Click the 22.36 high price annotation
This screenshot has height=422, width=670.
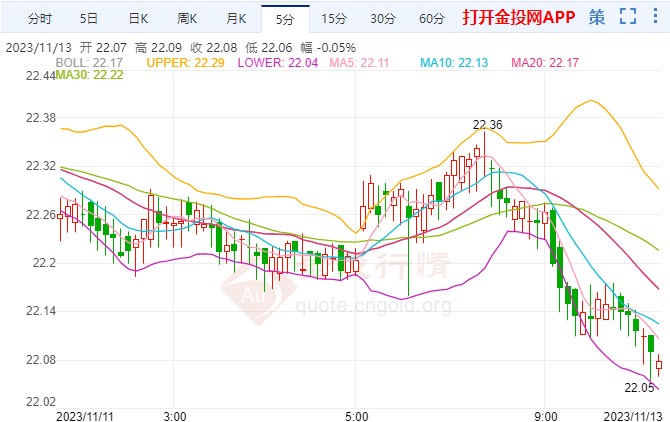tap(488, 125)
